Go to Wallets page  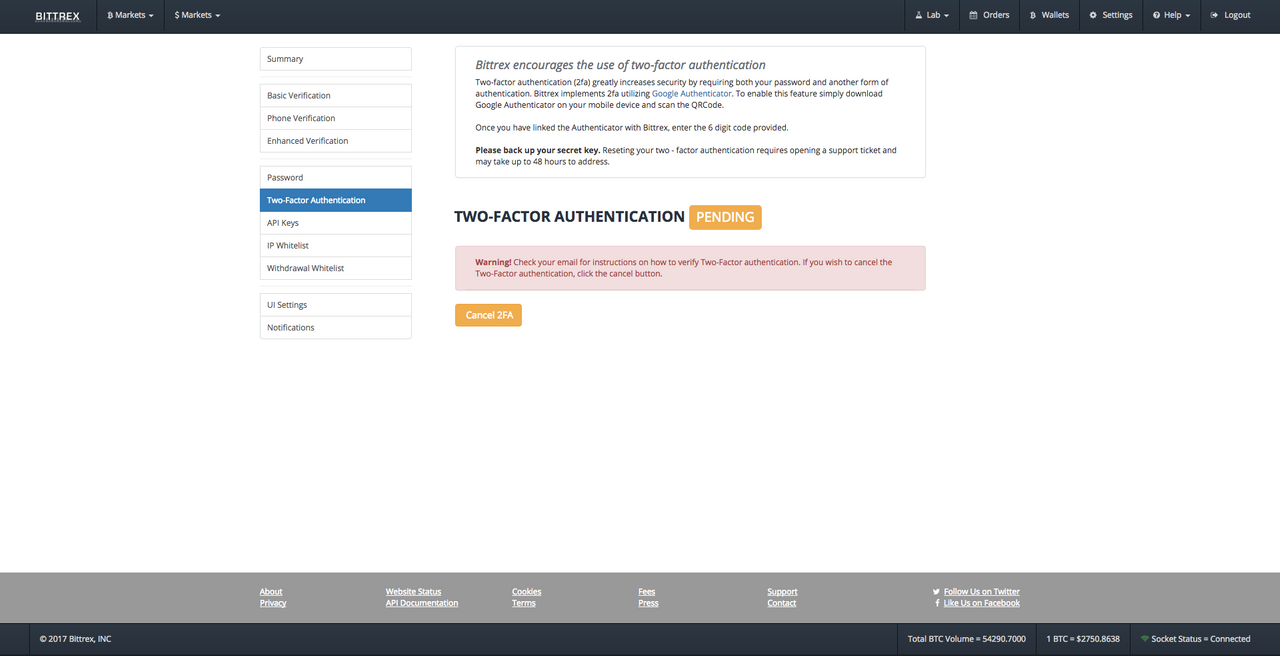coord(1049,16)
